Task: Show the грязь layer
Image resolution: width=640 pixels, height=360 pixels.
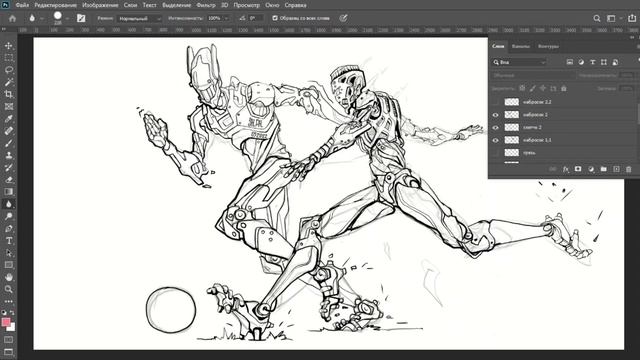Action: pos(496,153)
